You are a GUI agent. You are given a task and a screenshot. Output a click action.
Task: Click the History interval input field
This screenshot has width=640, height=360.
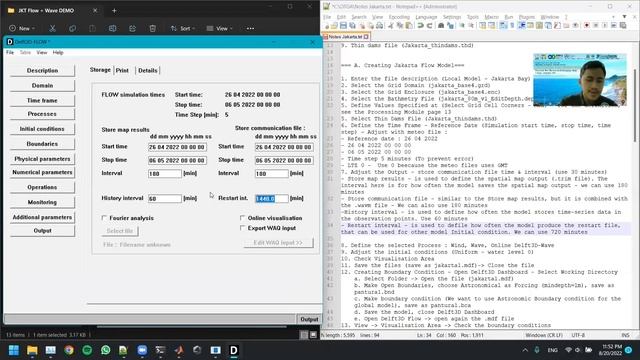(165, 198)
